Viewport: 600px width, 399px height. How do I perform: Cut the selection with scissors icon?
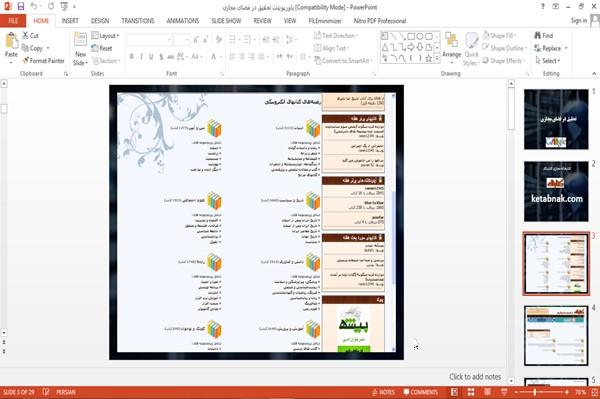tap(26, 35)
